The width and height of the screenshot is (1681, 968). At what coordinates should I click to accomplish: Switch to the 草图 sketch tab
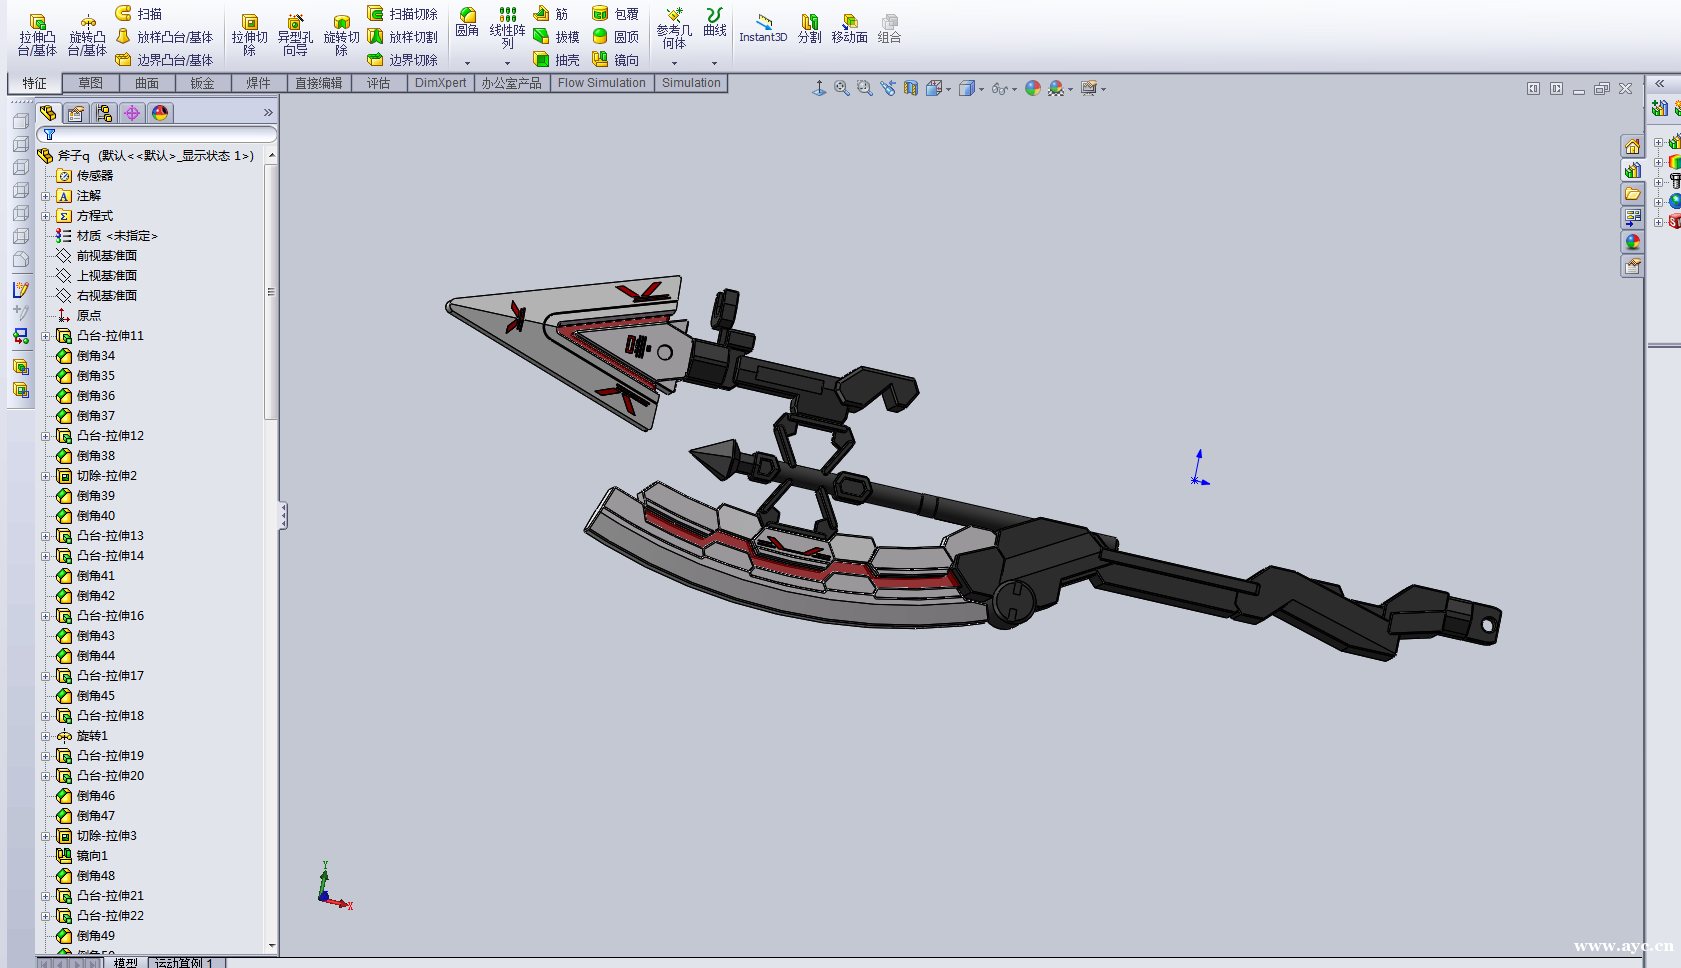[90, 83]
